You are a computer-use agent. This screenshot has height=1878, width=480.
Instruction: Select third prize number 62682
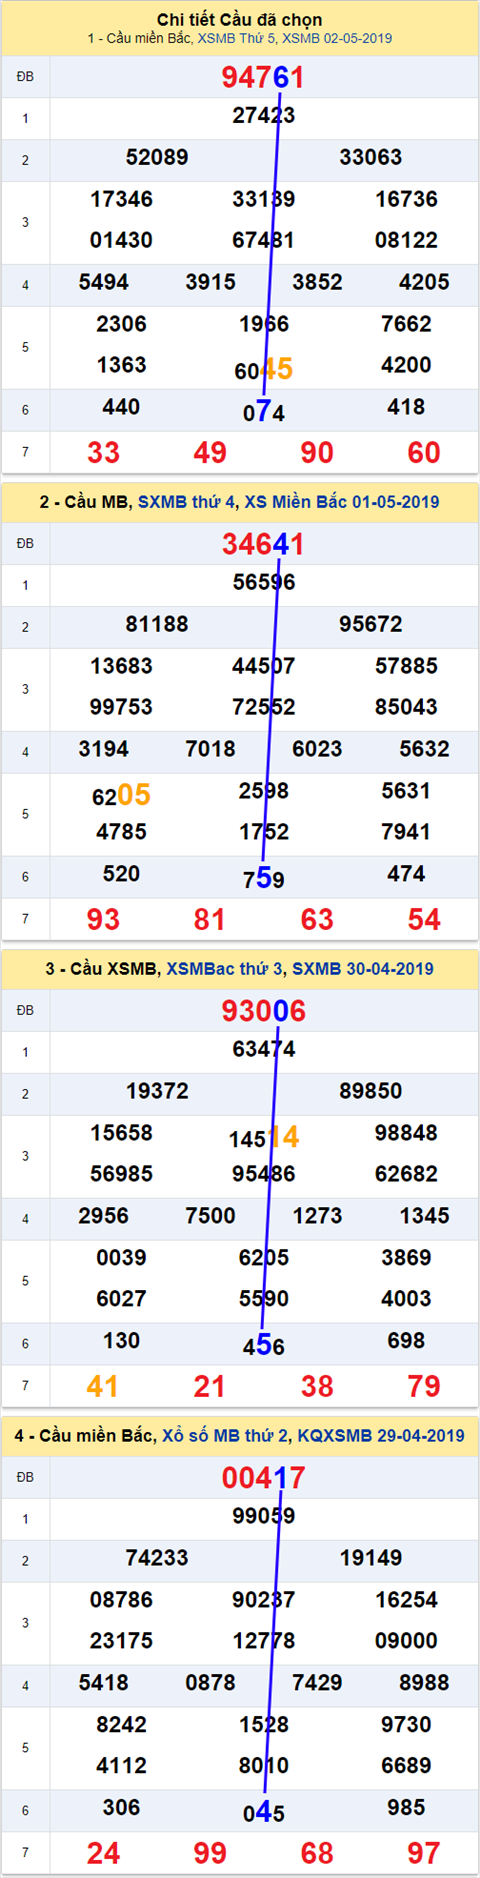407,1174
